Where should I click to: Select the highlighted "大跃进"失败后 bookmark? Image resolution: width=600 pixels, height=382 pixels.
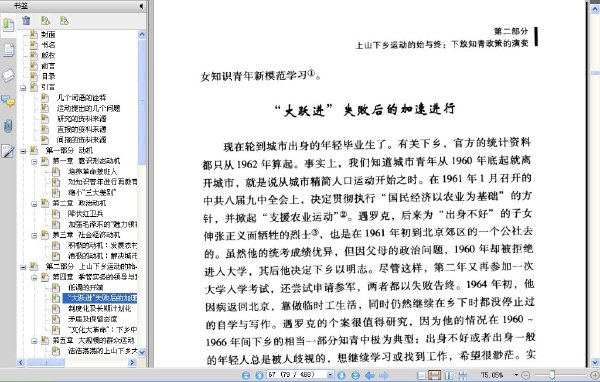click(x=99, y=298)
